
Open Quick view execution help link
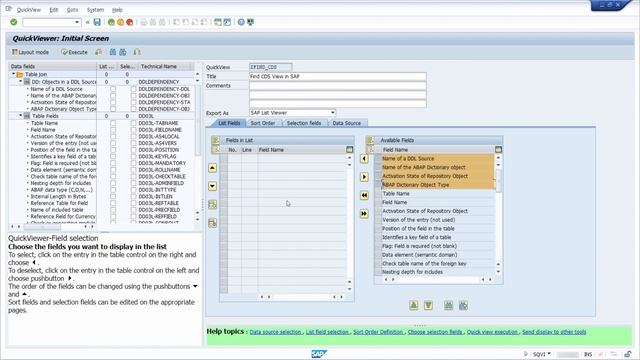point(493,332)
